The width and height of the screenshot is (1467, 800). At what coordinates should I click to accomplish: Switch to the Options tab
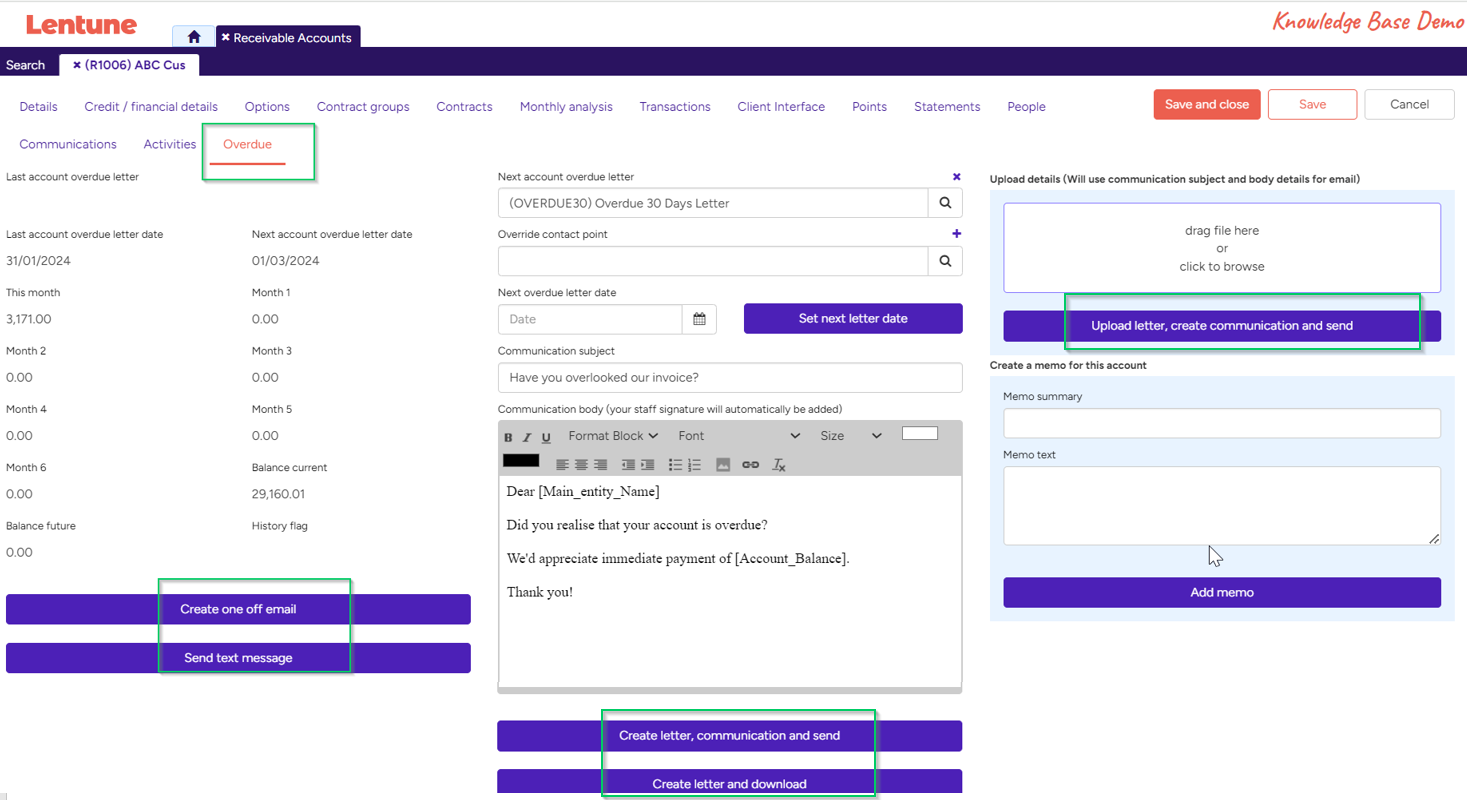[267, 106]
